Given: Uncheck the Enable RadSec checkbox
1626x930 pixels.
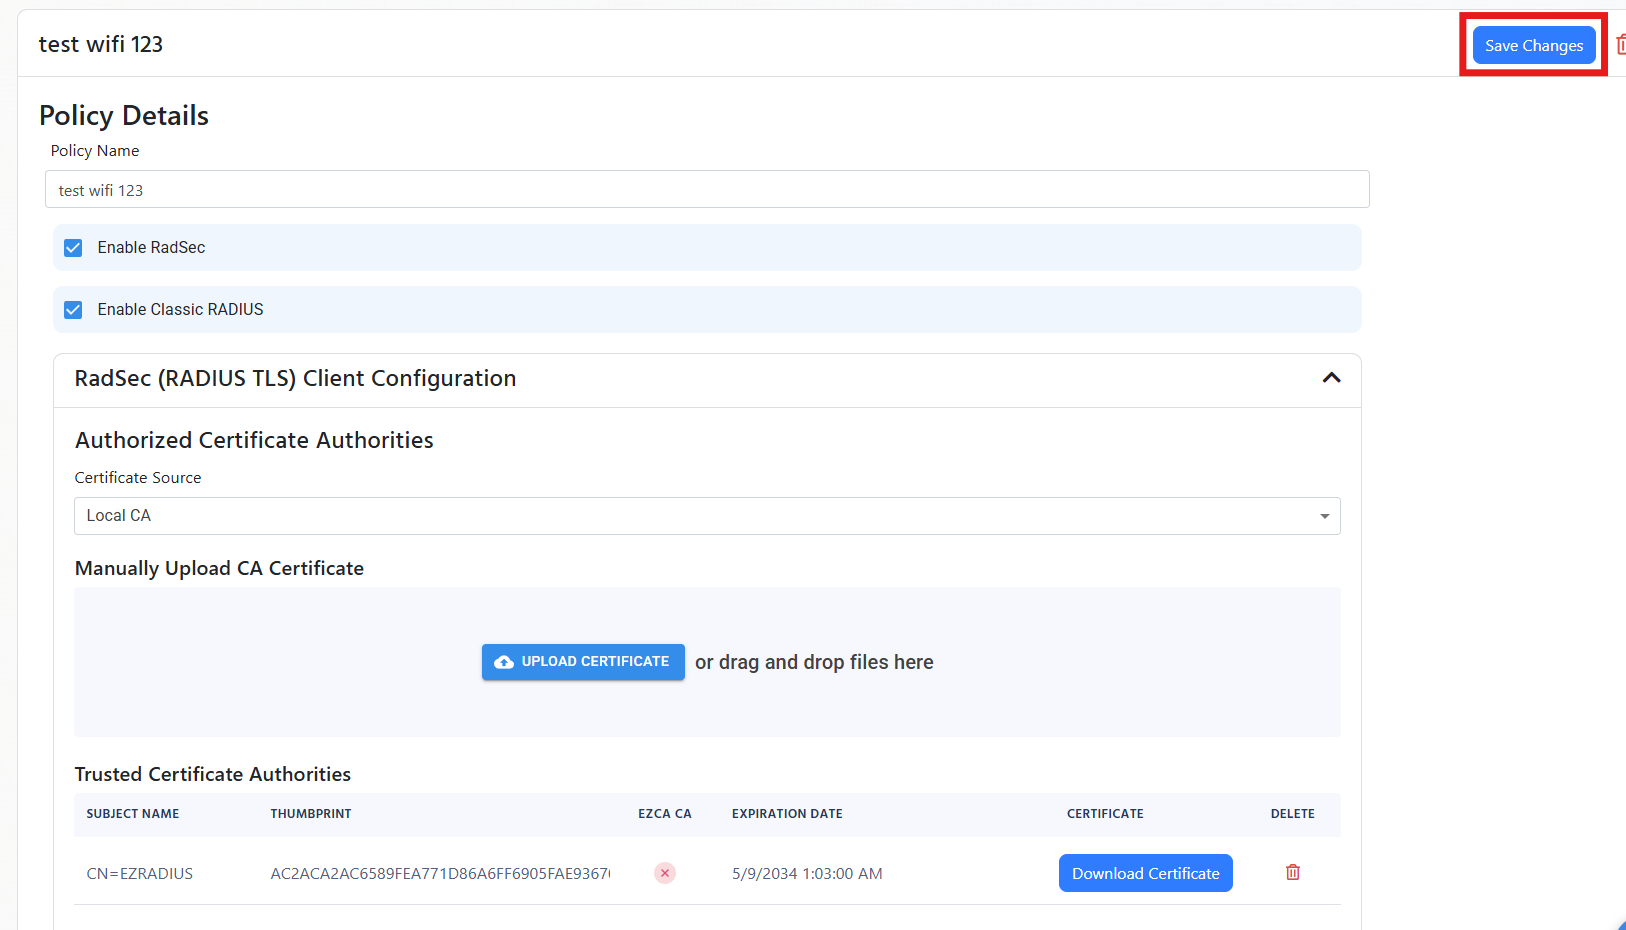Looking at the screenshot, I should point(73,248).
